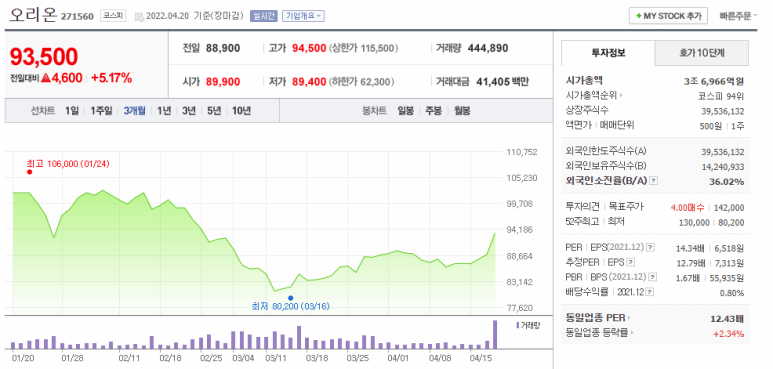This screenshot has height=369, width=773.
Task: Select the 5년 line chart period
Action: click(x=214, y=111)
